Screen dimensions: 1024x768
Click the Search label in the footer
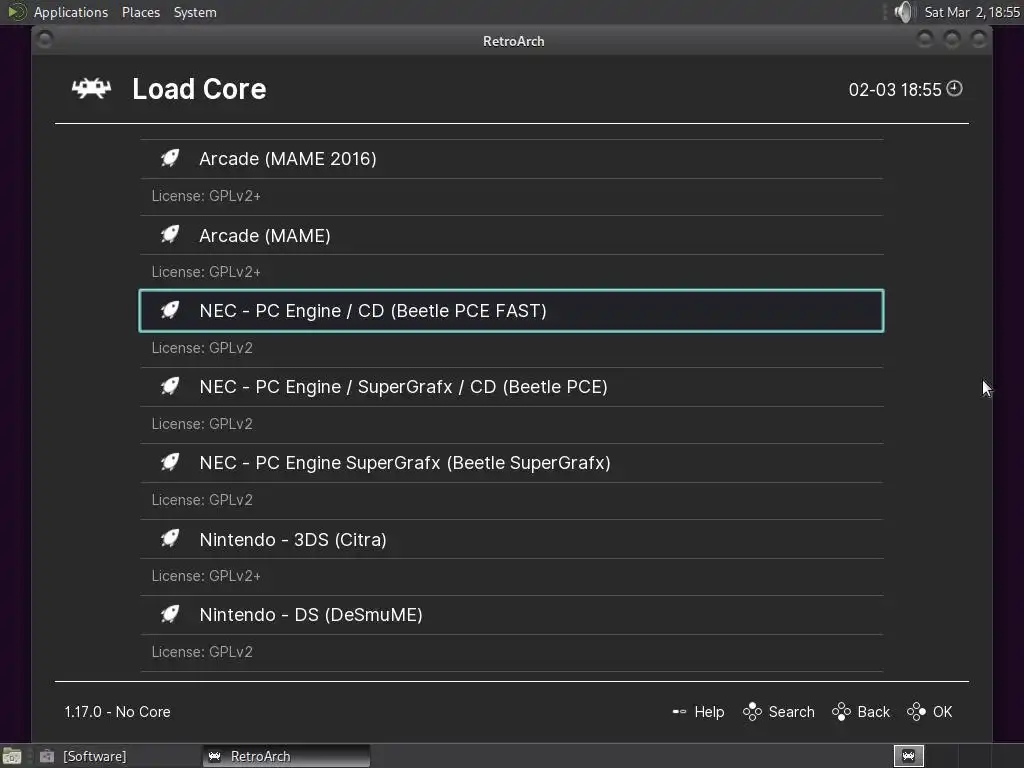[x=792, y=712]
